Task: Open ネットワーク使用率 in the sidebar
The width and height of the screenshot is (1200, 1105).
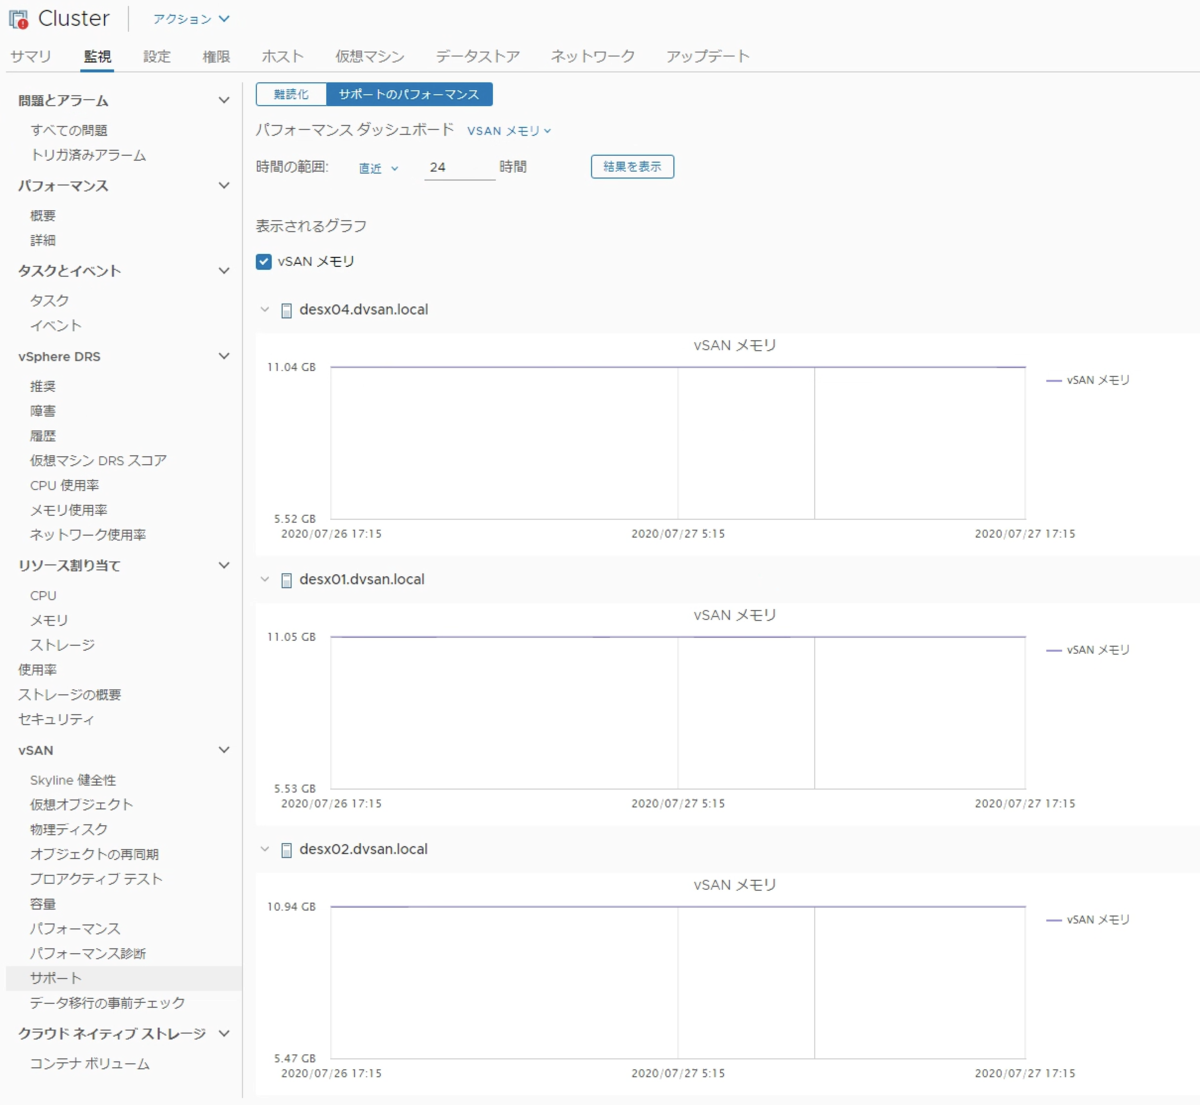Action: coord(88,535)
